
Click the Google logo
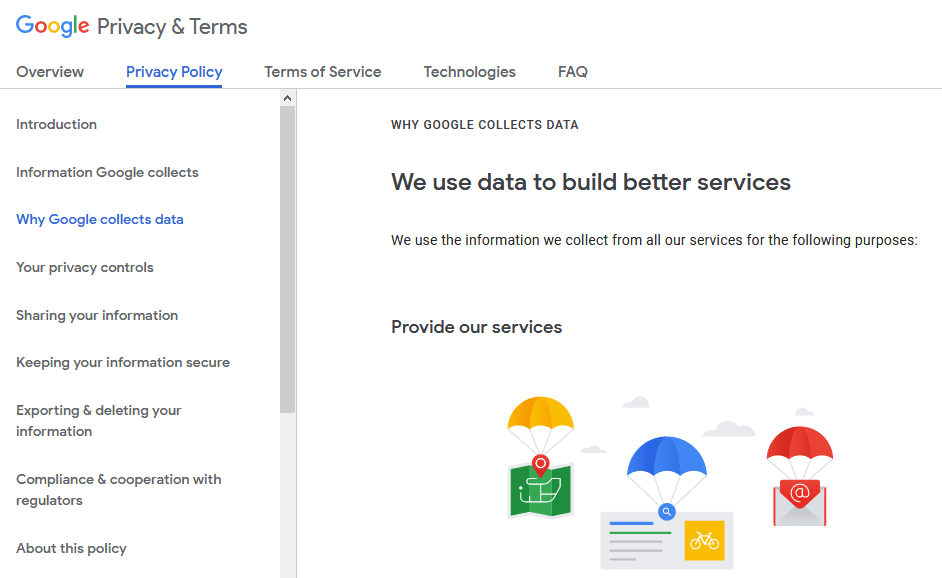pos(52,26)
